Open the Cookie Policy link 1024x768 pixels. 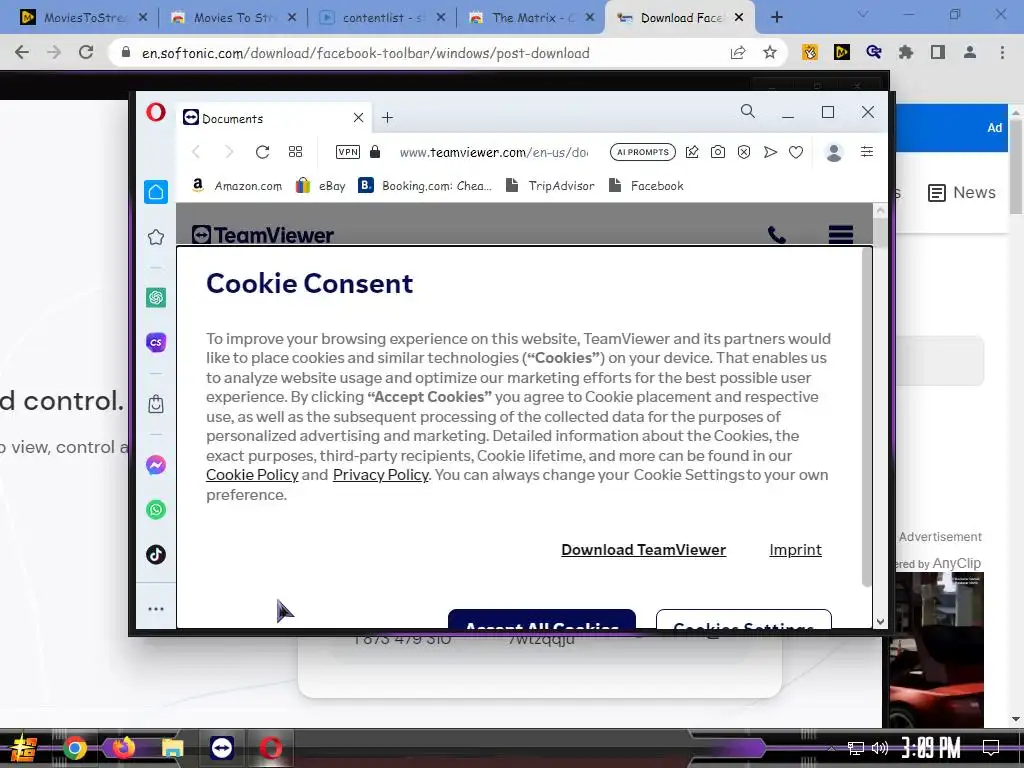click(252, 475)
